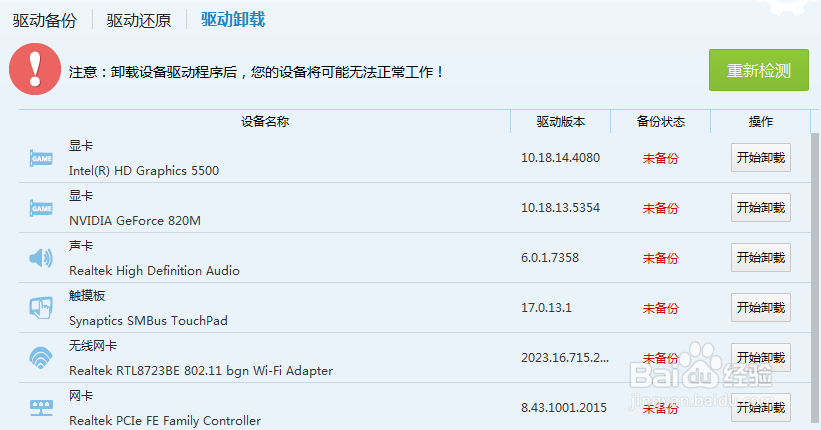Start uninstalling Intel HD Graphics 5500 driver

(x=761, y=158)
